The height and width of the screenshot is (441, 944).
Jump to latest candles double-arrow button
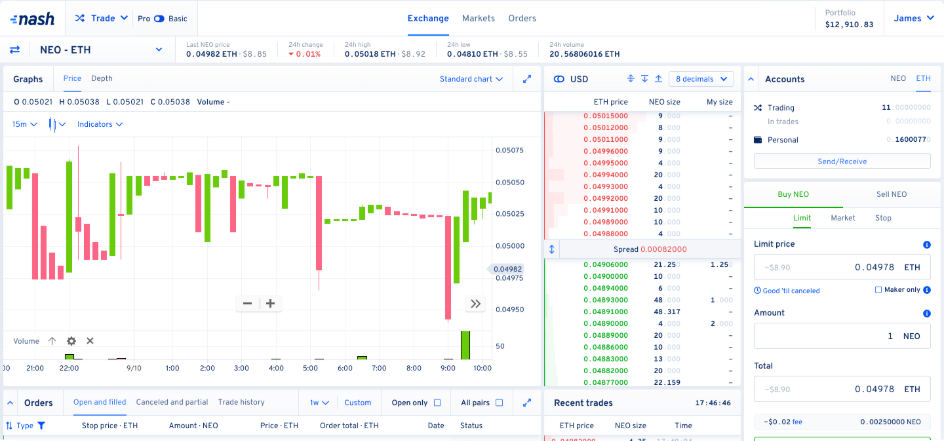coord(475,304)
